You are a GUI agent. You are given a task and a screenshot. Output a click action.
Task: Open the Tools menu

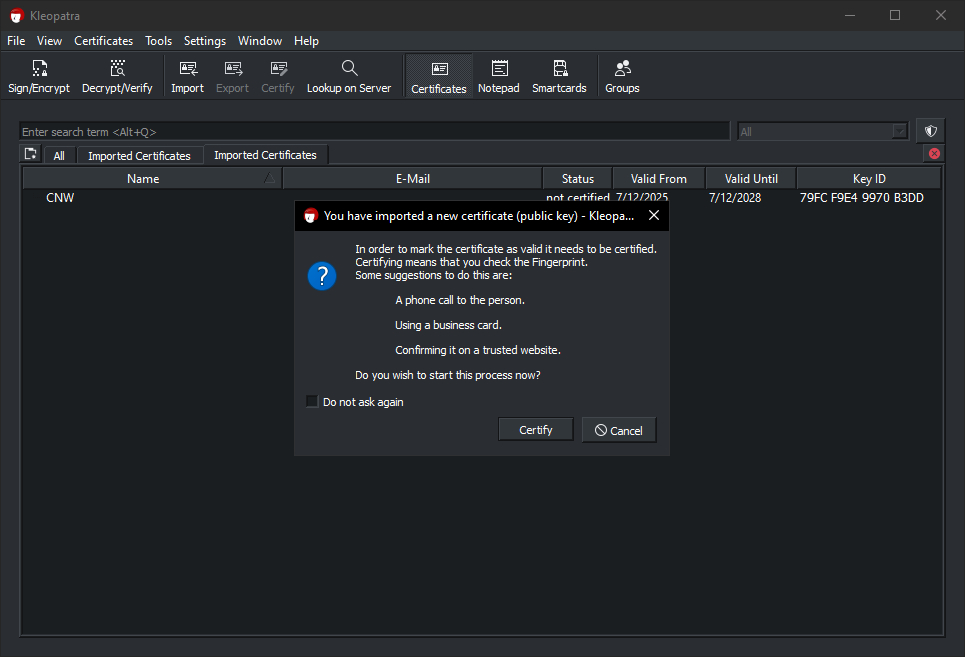pos(158,41)
